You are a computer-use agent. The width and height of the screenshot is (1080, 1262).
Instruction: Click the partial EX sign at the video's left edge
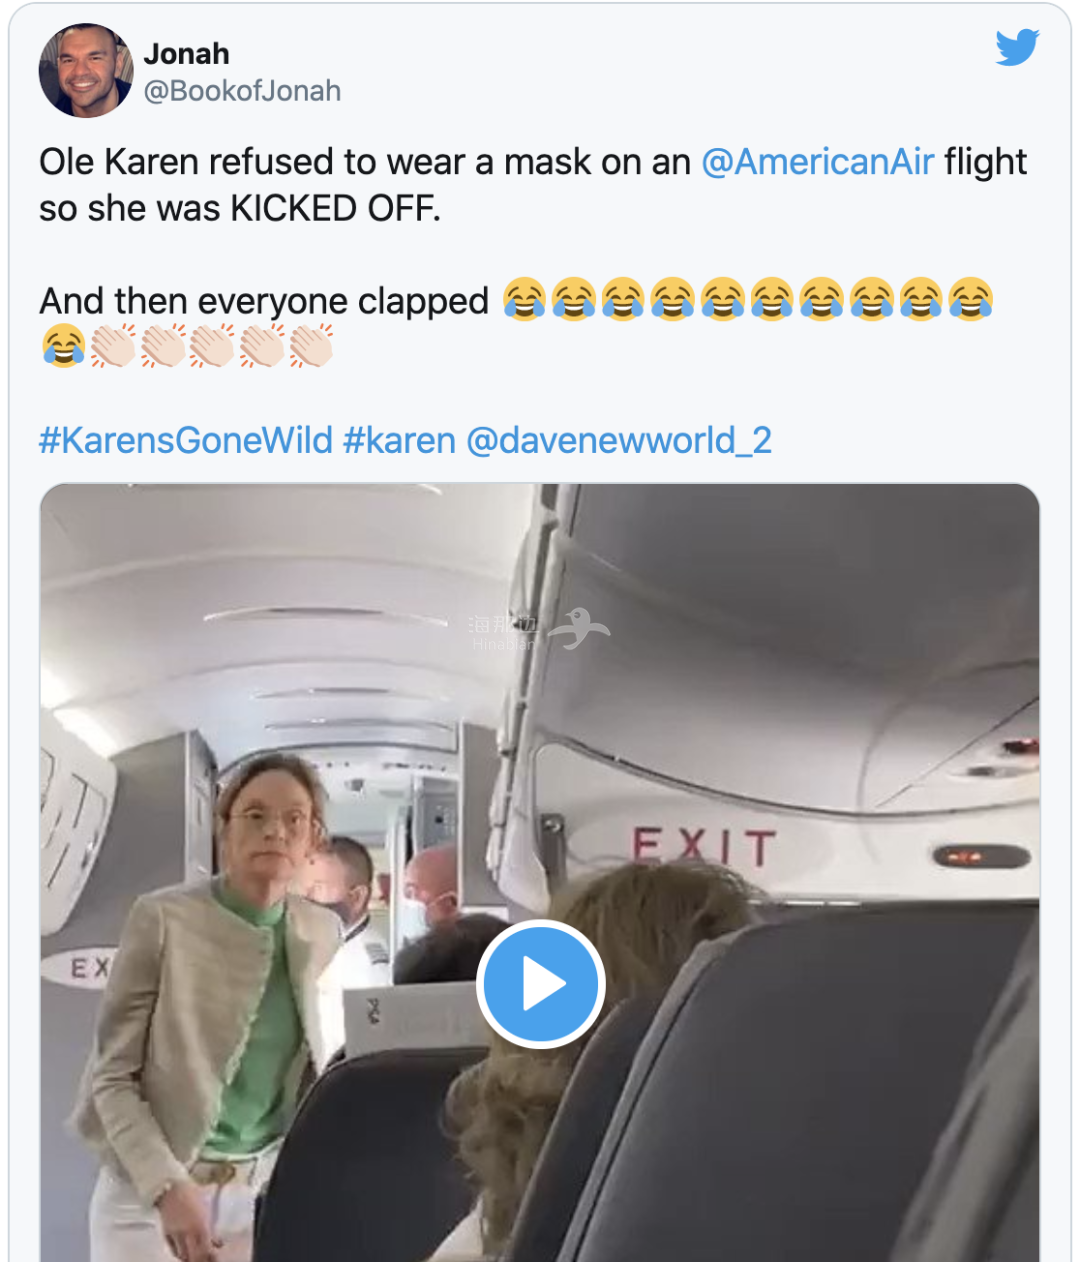(90, 969)
